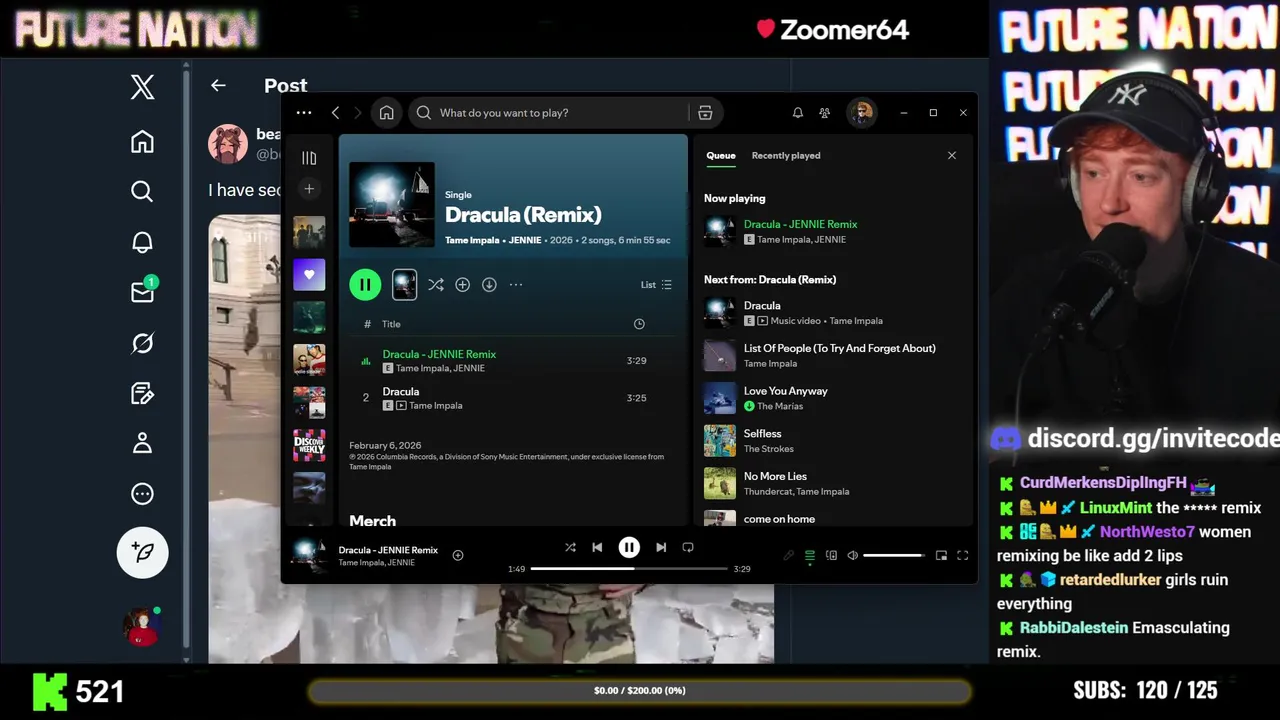Open the miniplayer

coord(941,555)
